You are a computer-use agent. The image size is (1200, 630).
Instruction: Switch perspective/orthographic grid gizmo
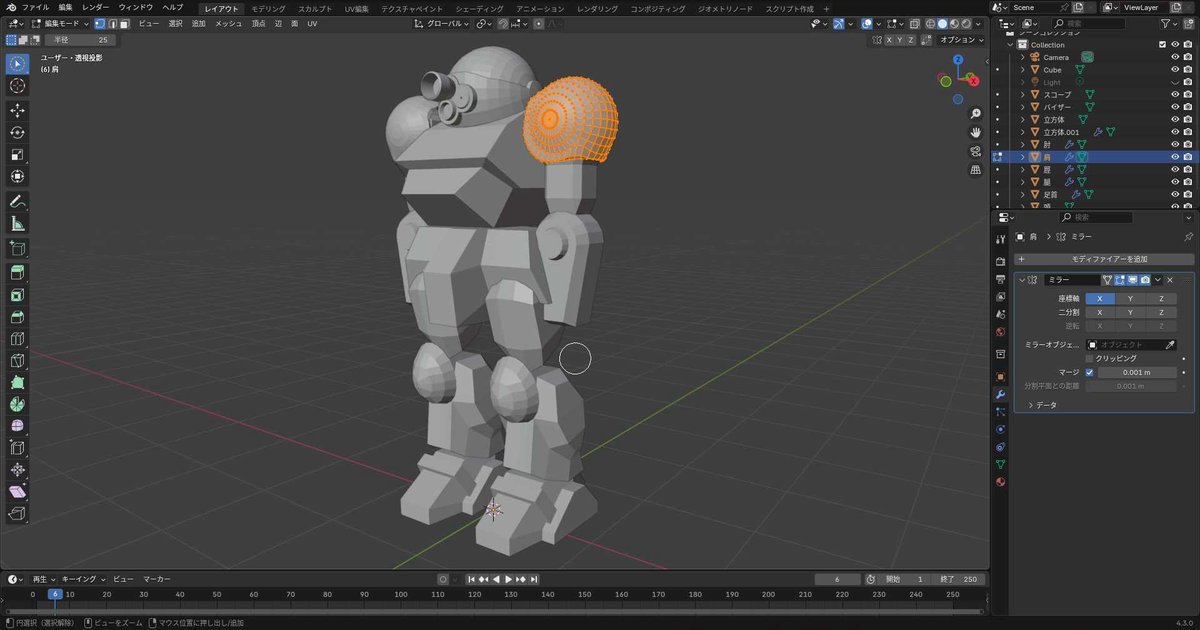click(976, 170)
